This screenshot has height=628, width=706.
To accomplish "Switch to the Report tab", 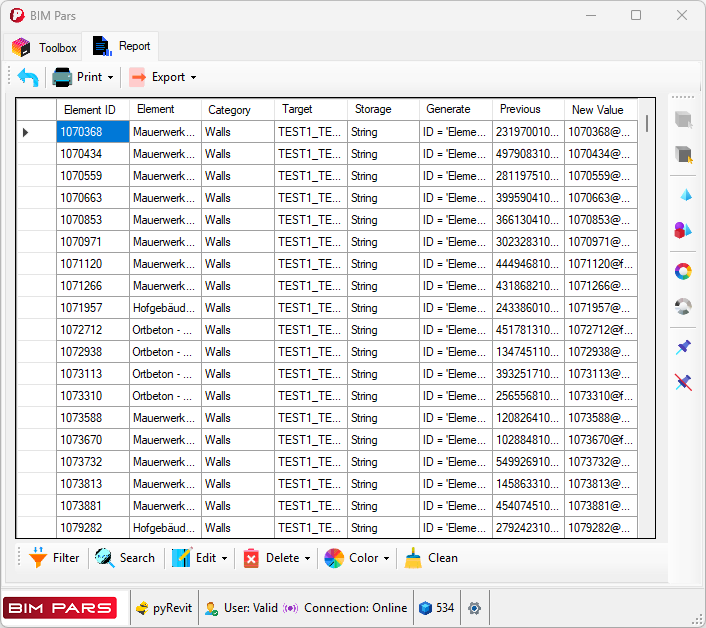I will click(x=121, y=46).
